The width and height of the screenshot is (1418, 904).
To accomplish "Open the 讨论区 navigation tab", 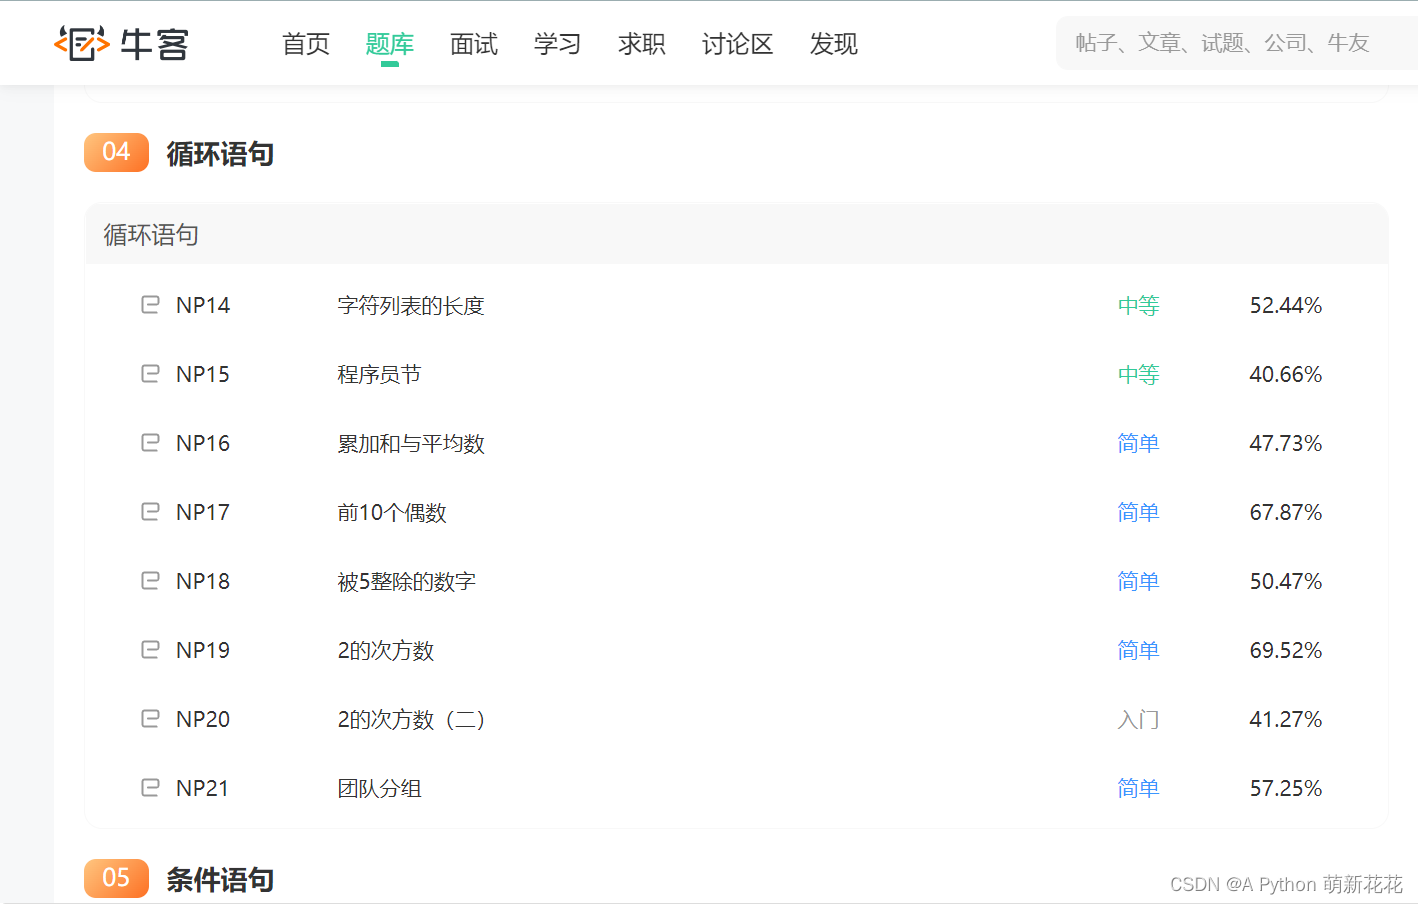I will [738, 44].
